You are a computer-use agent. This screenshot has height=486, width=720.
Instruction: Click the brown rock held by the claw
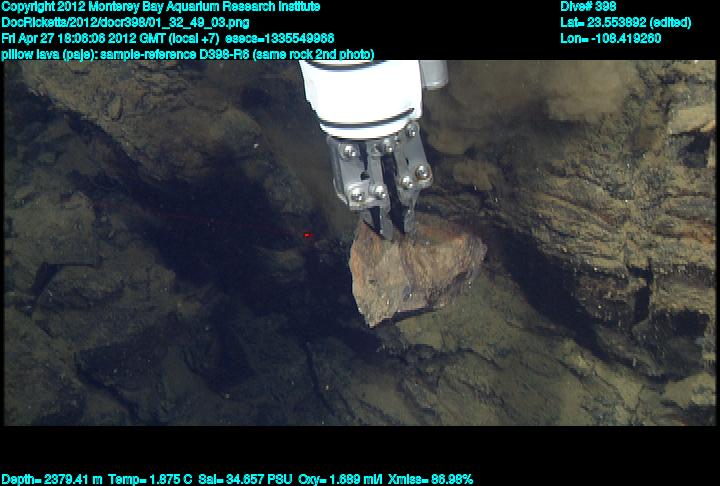point(414,271)
